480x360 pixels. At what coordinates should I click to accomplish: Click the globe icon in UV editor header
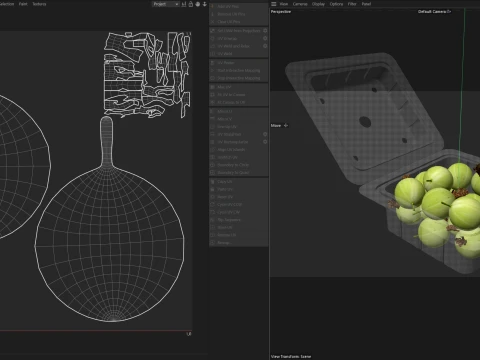(x=198, y=4)
